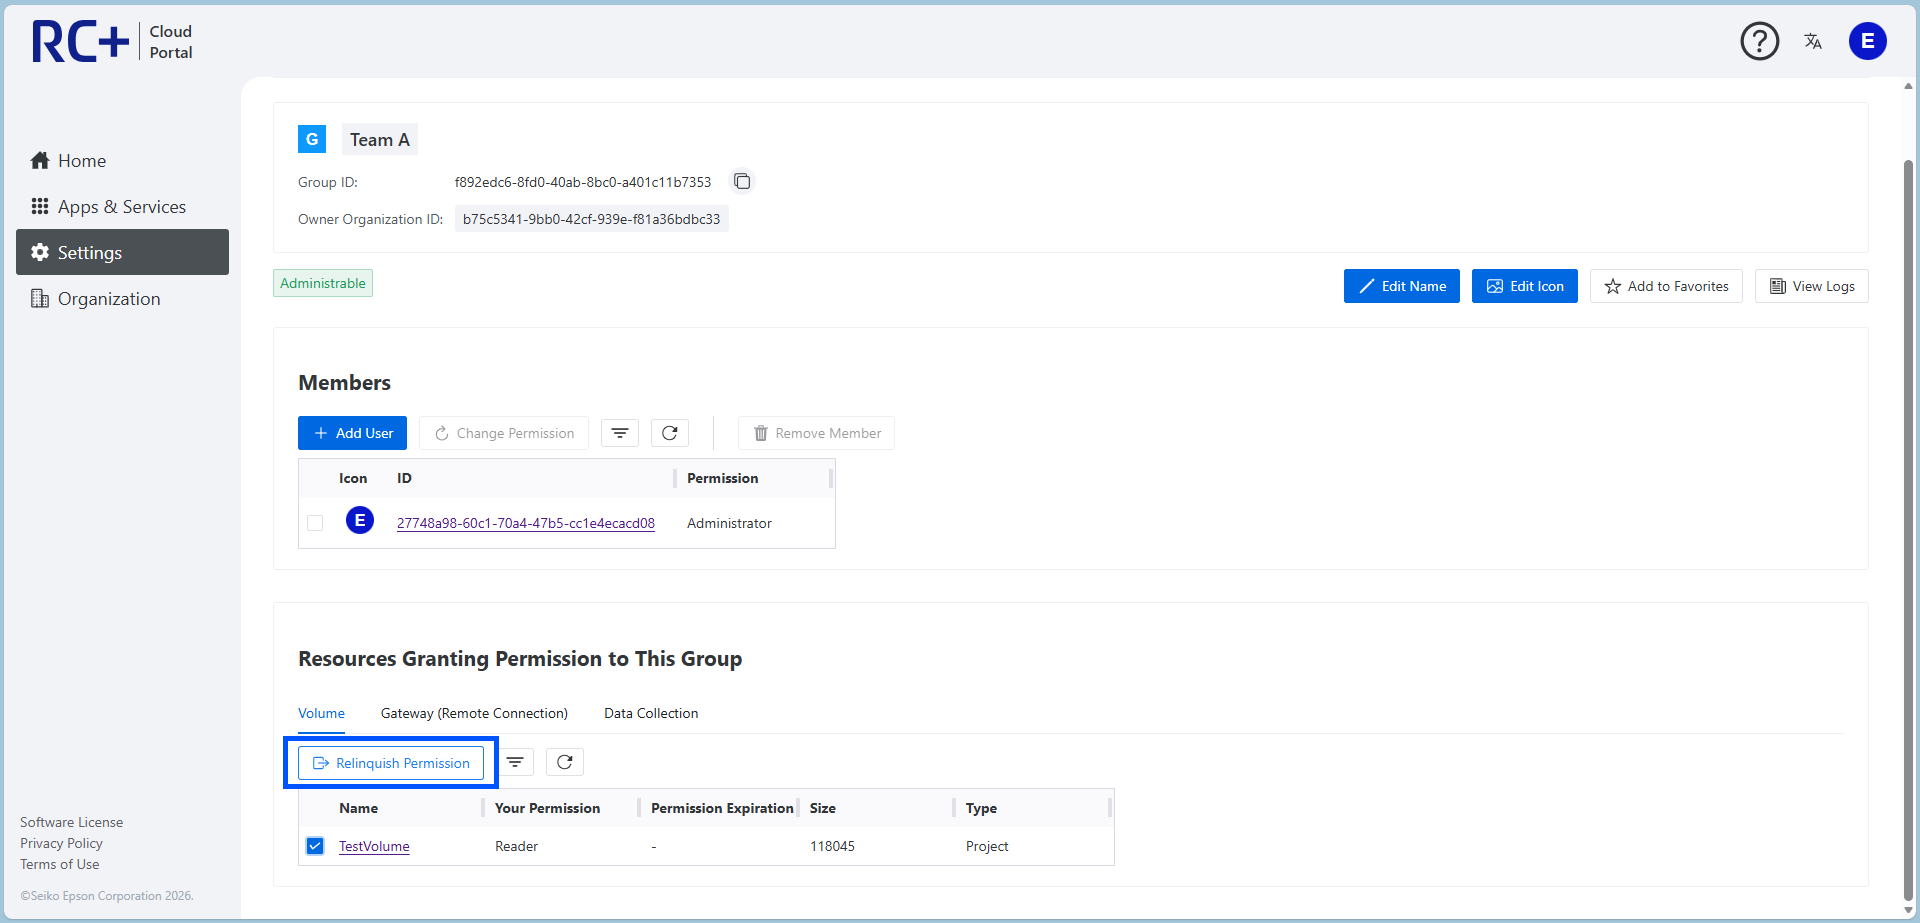Select the member row checkbox
1920x923 pixels.
click(315, 523)
